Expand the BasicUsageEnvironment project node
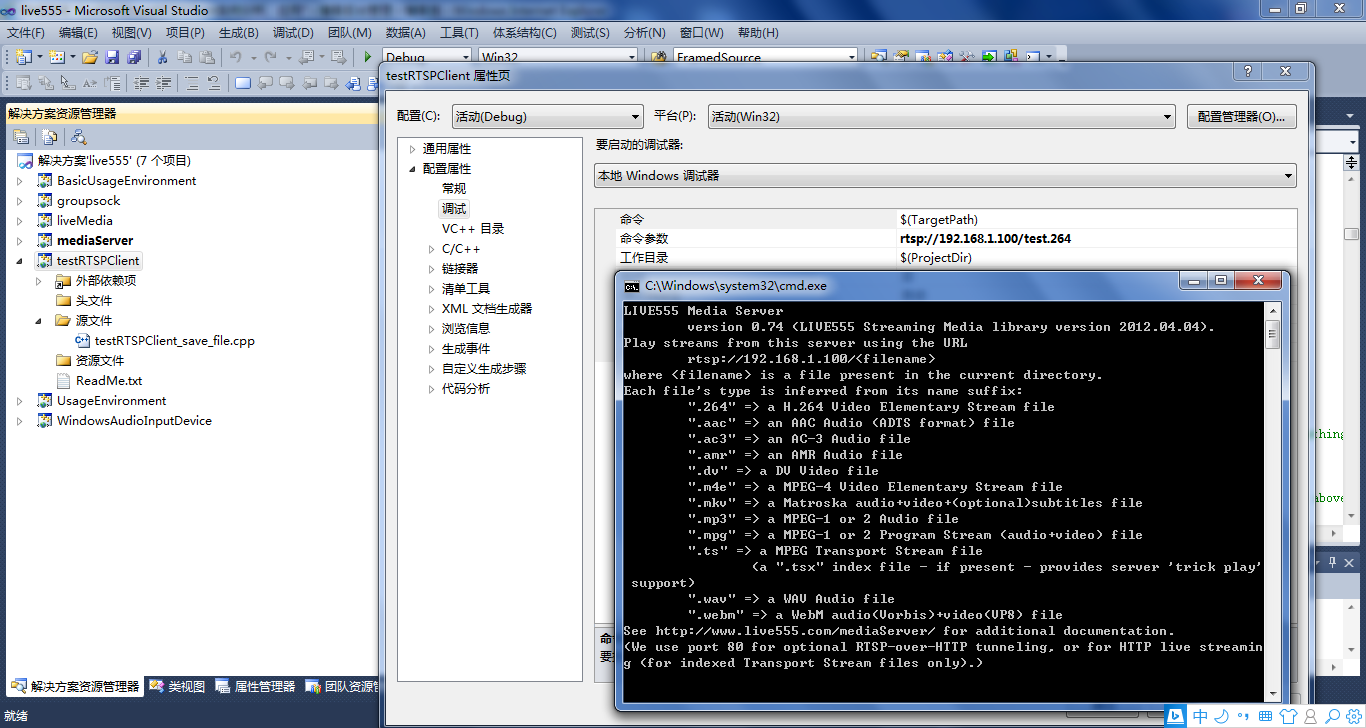1366x728 pixels. click(x=19, y=181)
